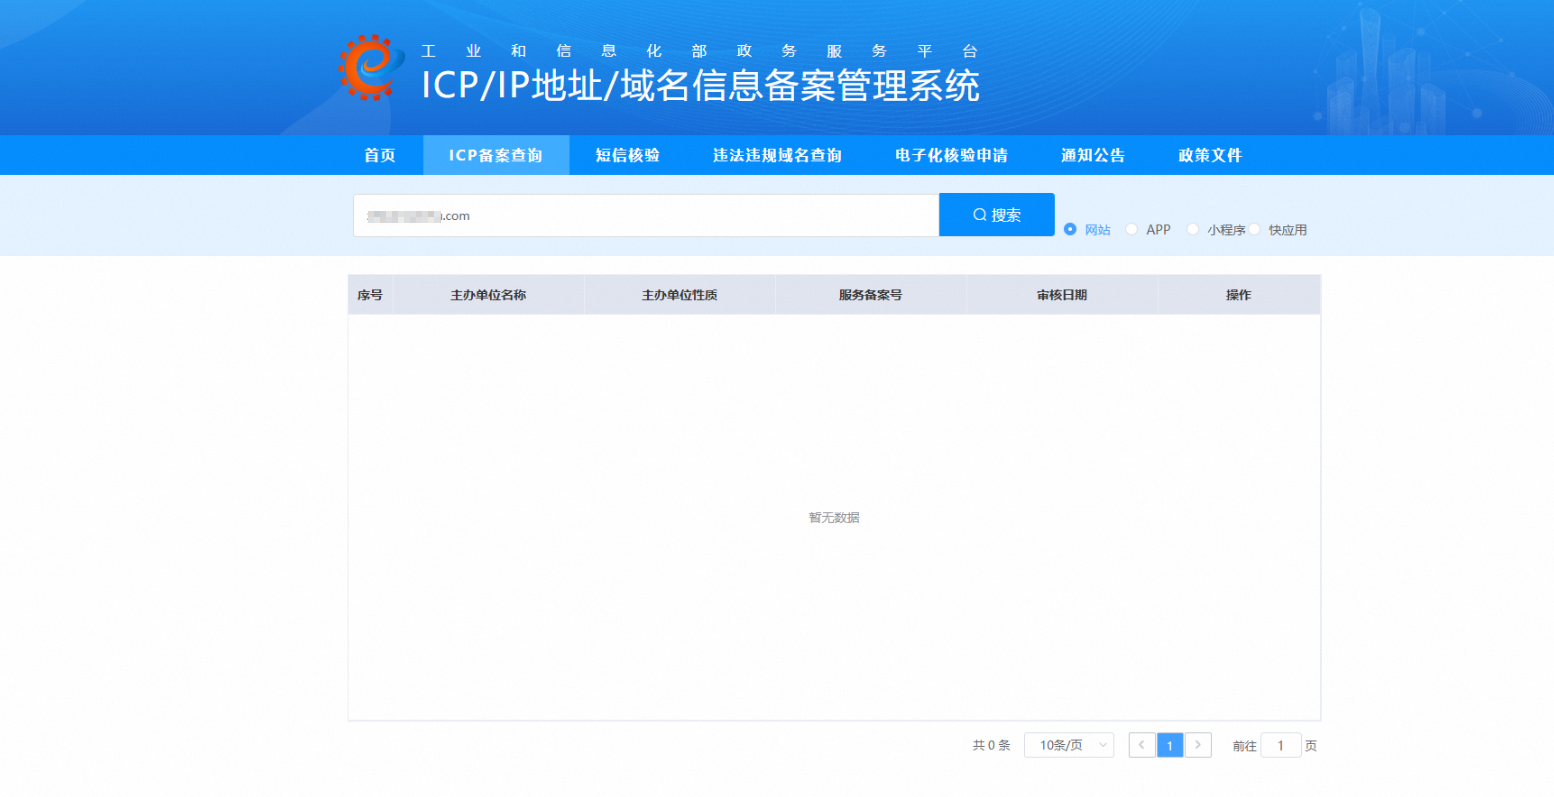1554x797 pixels.
Task: Go to next page arrow
Action: point(1198,745)
